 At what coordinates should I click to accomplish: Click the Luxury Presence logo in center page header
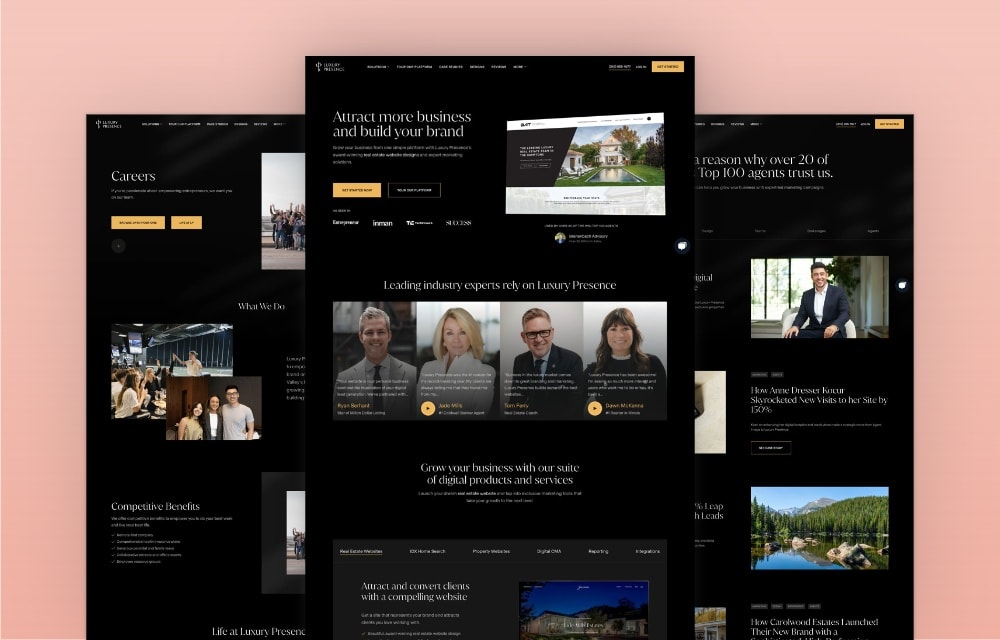pyautogui.click(x=330, y=67)
